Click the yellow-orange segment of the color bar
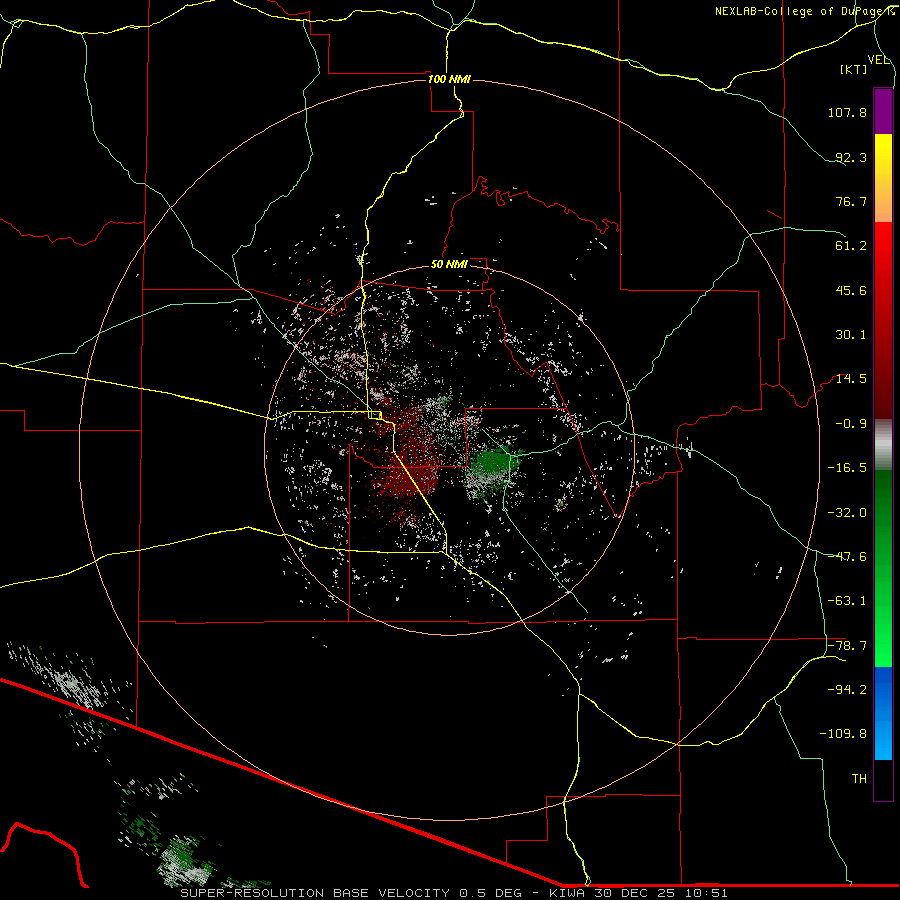 [x=883, y=178]
